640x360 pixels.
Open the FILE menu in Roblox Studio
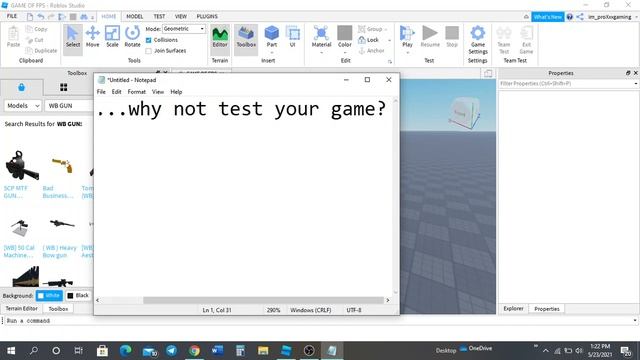(12, 16)
